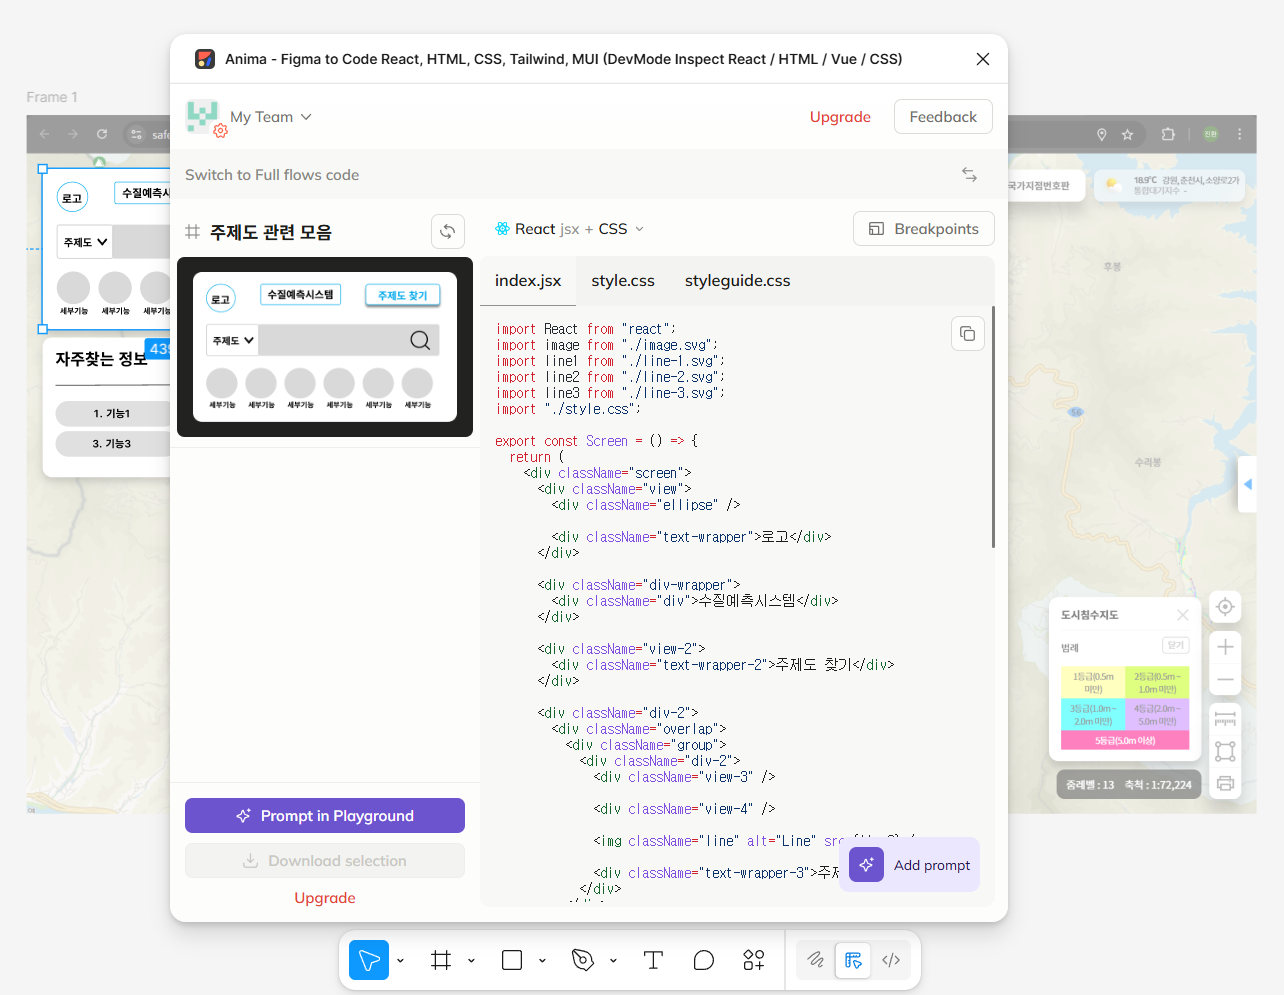
Task: Click the Feedback button
Action: pyautogui.click(x=943, y=117)
